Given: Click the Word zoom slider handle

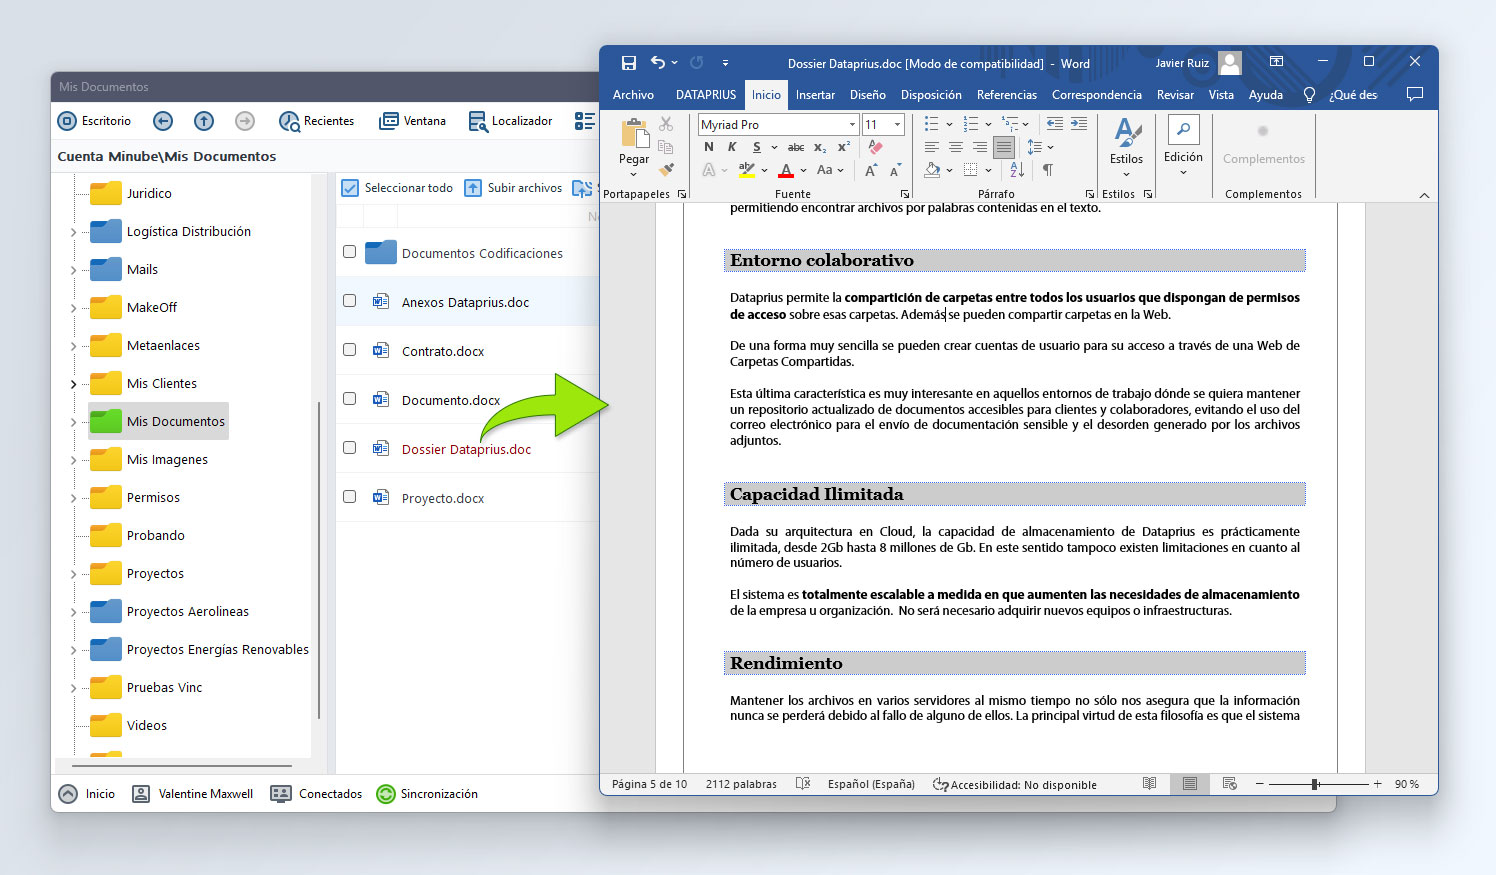Looking at the screenshot, I should pos(1315,784).
